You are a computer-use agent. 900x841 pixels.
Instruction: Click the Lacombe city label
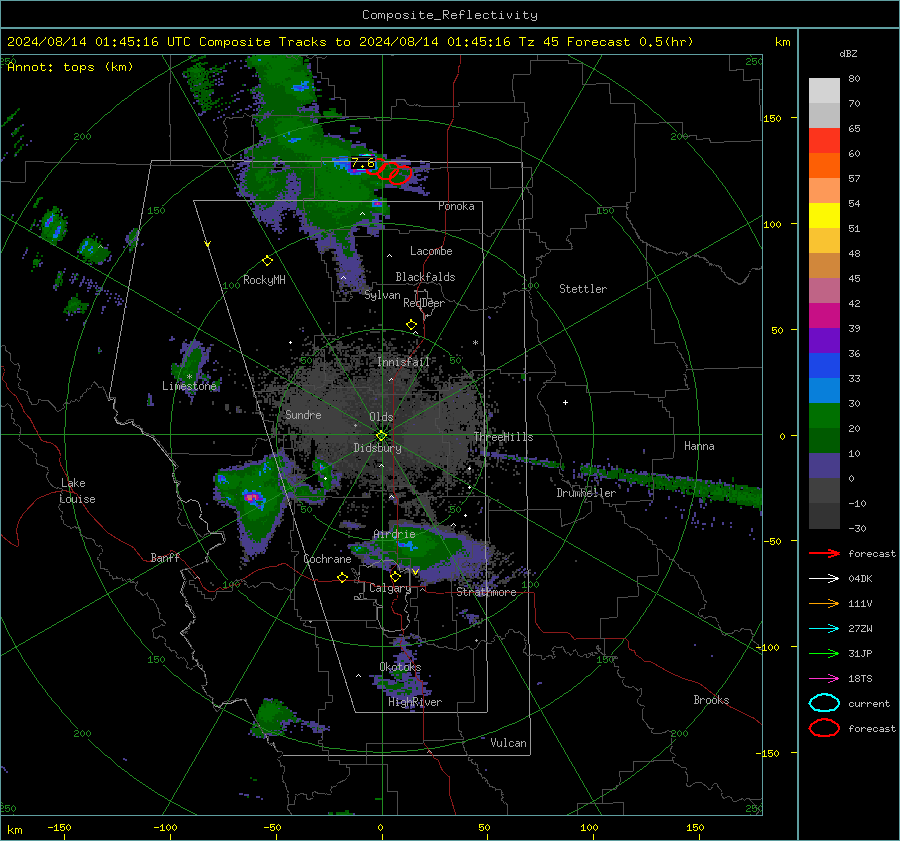pos(431,251)
